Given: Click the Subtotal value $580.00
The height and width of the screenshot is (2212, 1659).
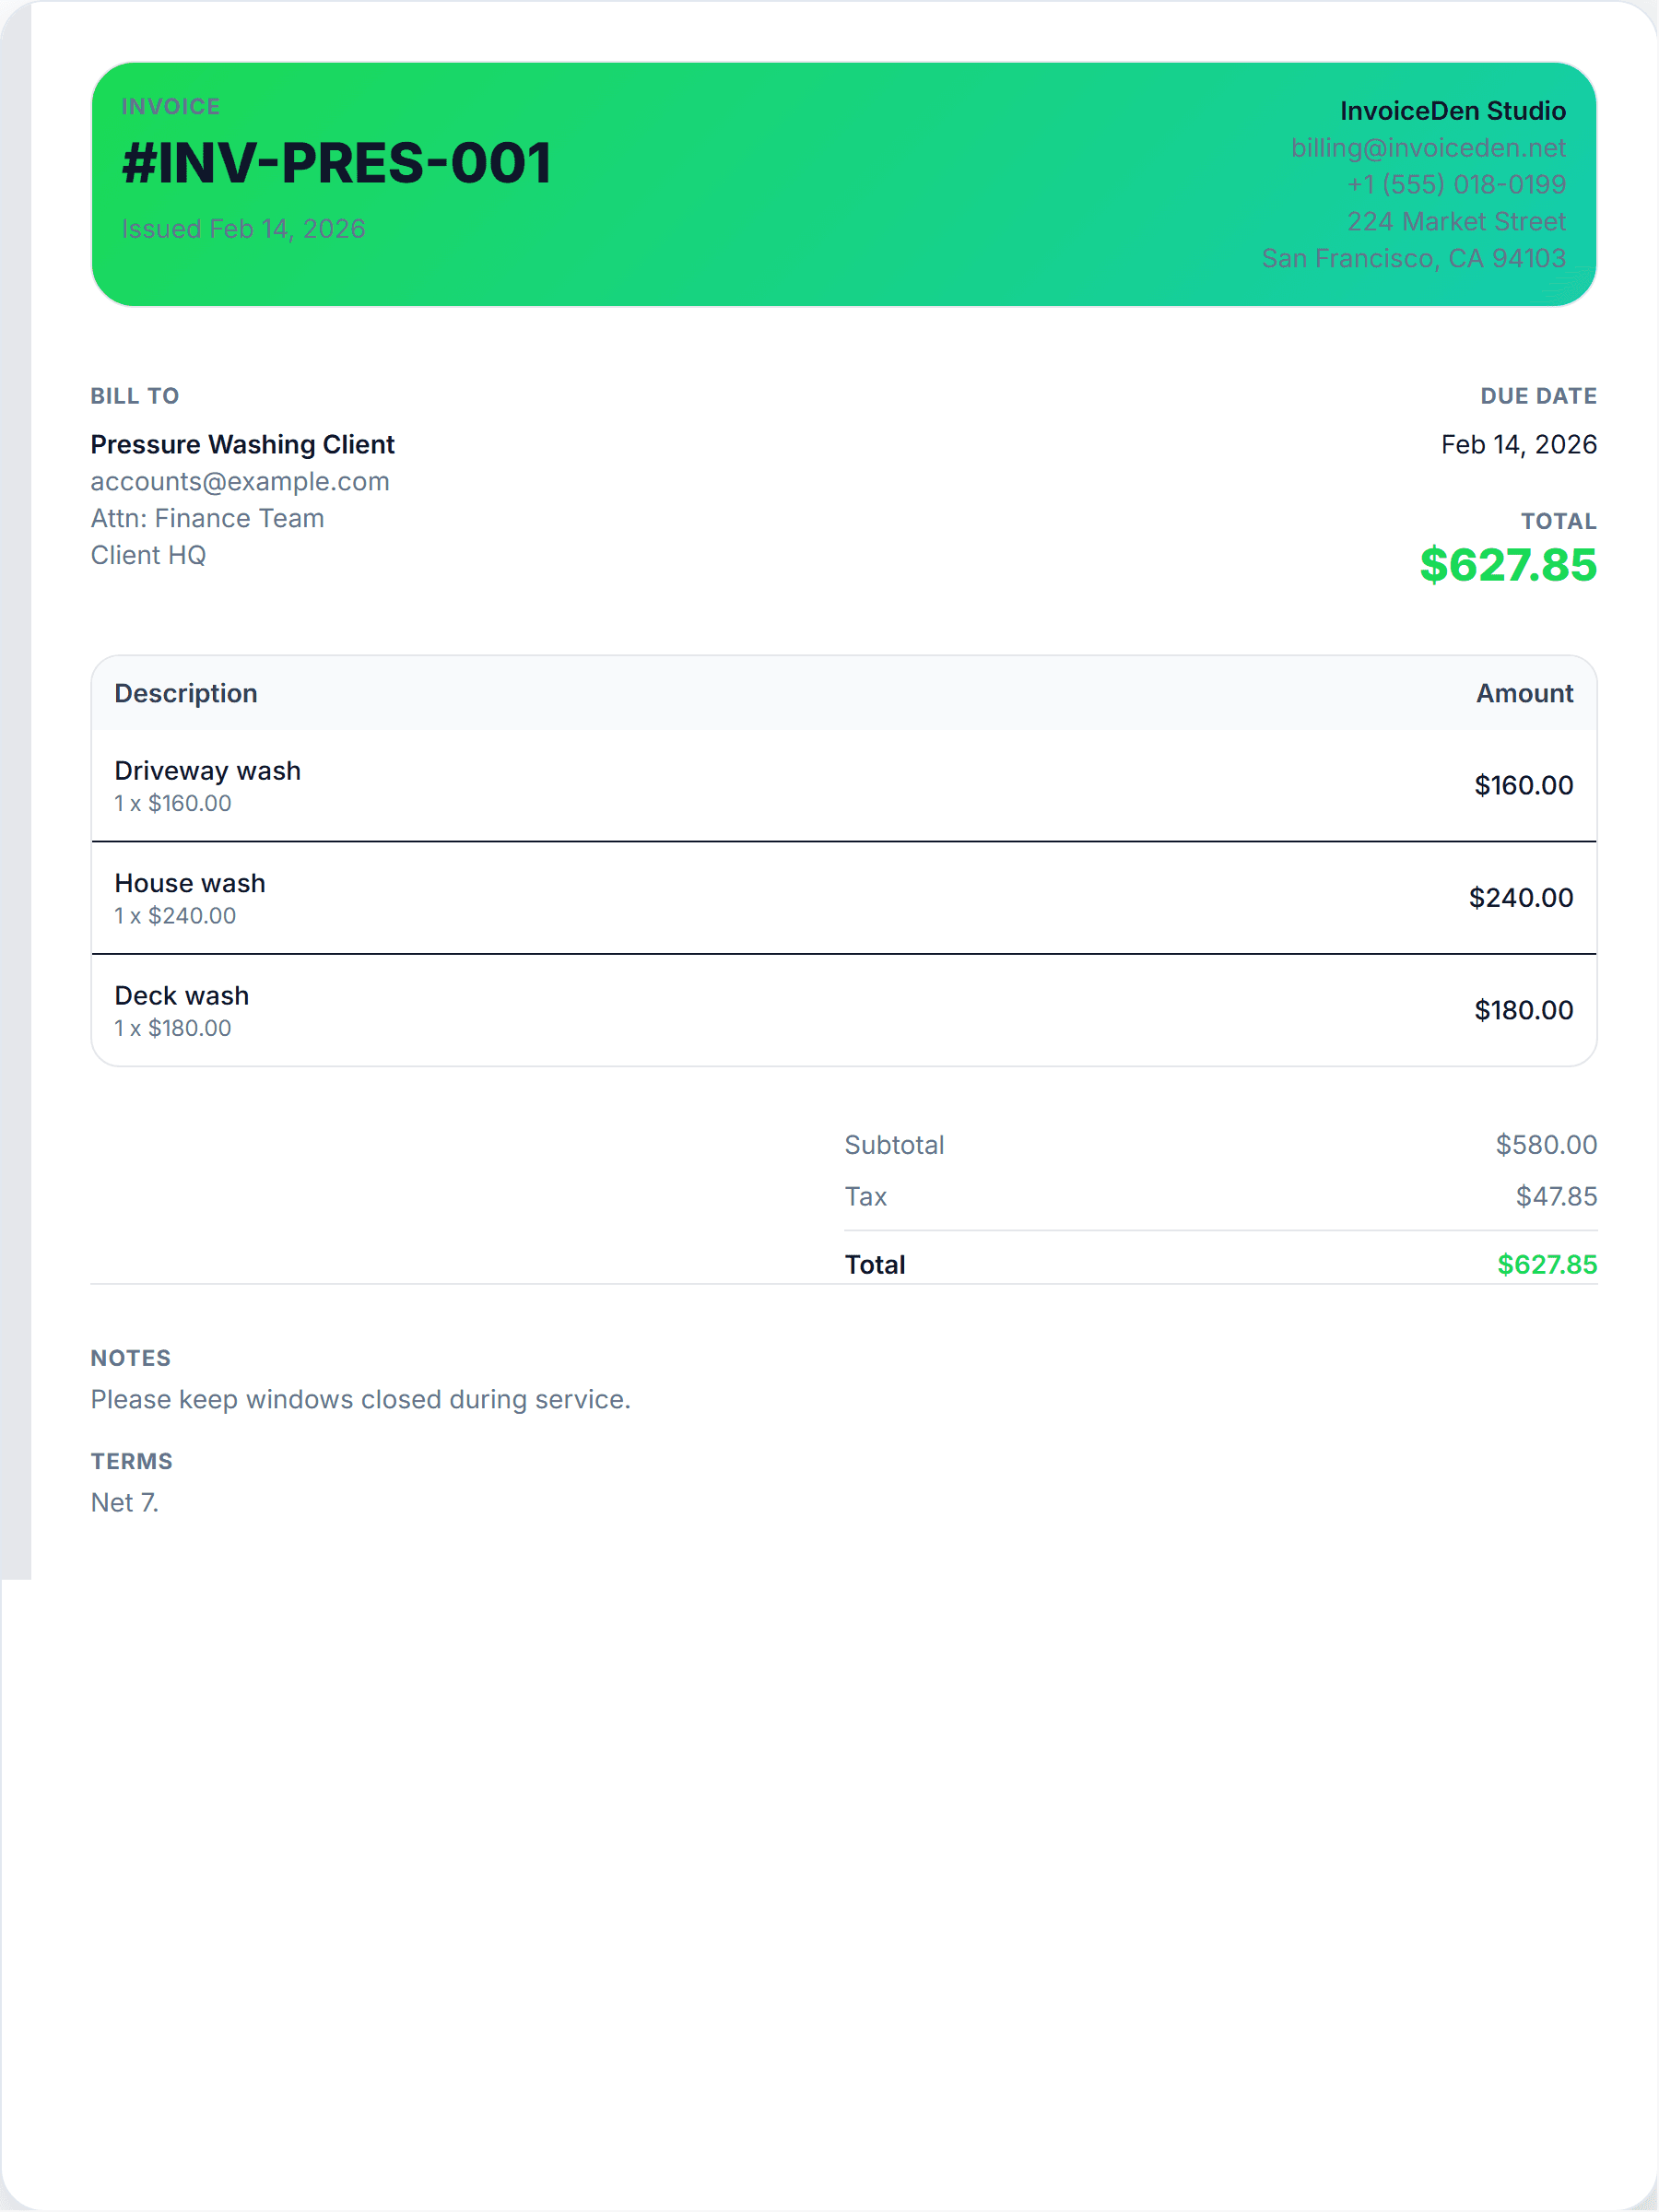Looking at the screenshot, I should (1545, 1144).
